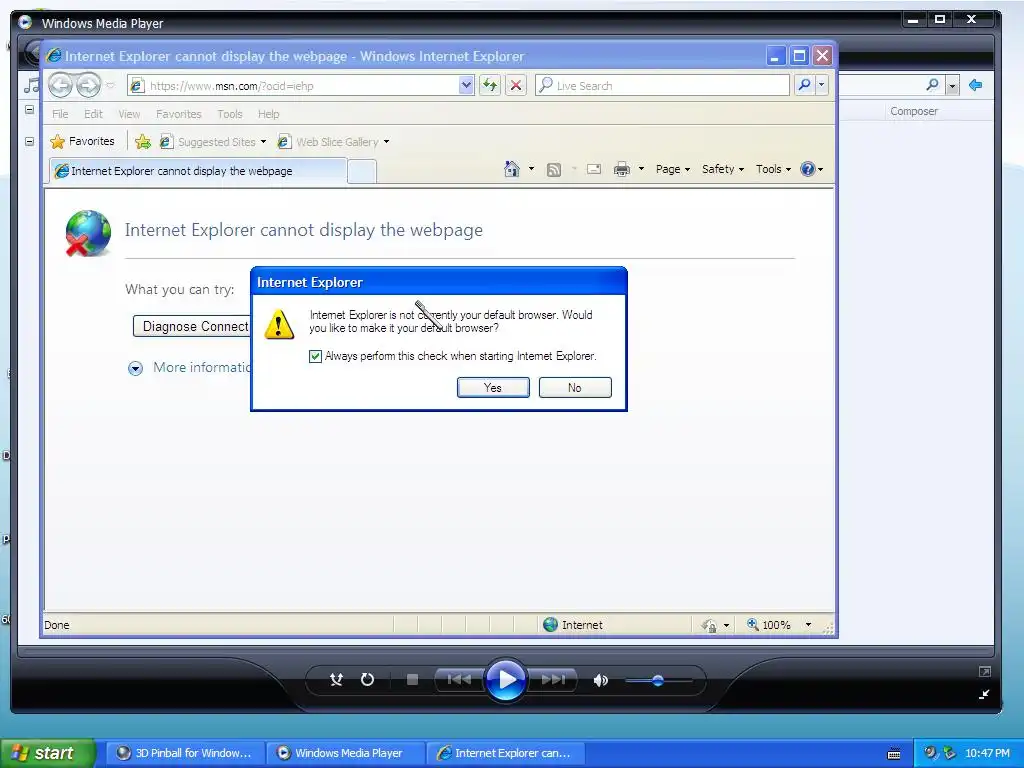Open Web Slice Gallery link
Screen dimensions: 1024x768
point(334,142)
